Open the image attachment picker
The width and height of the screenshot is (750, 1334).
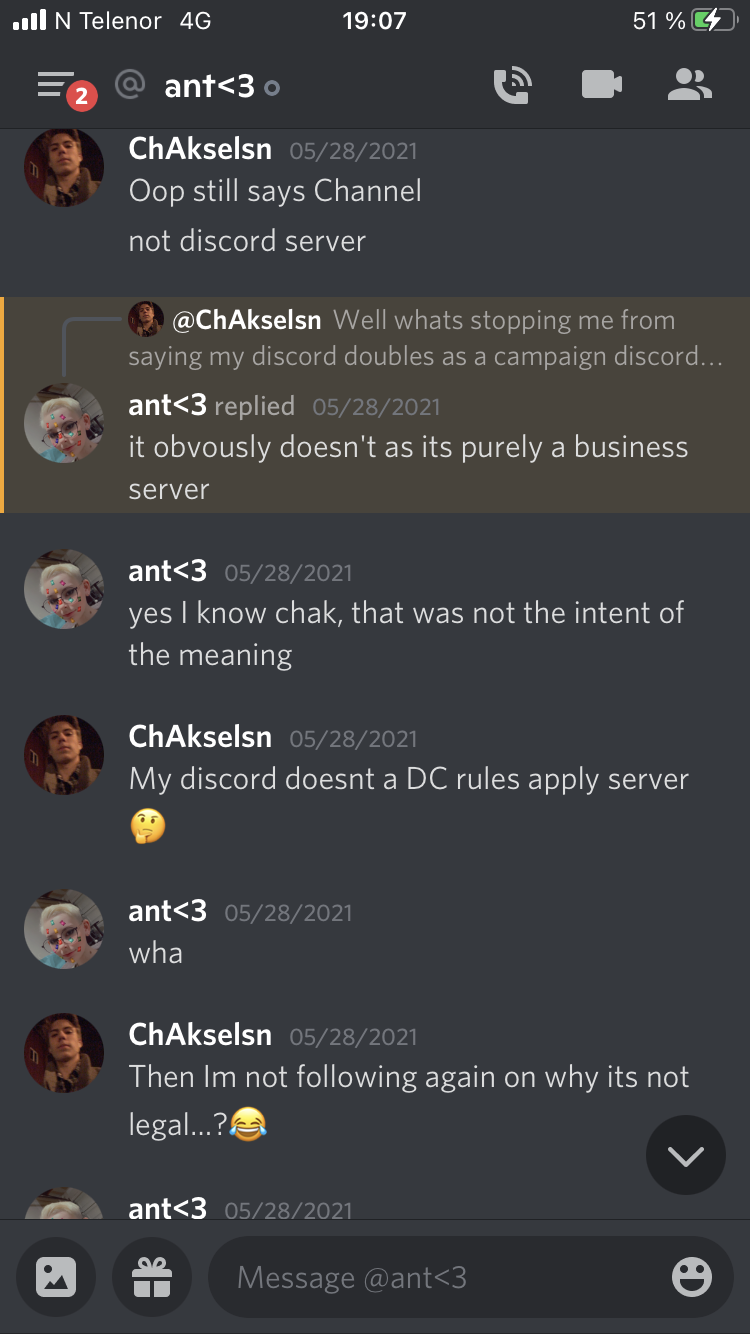(56, 1276)
